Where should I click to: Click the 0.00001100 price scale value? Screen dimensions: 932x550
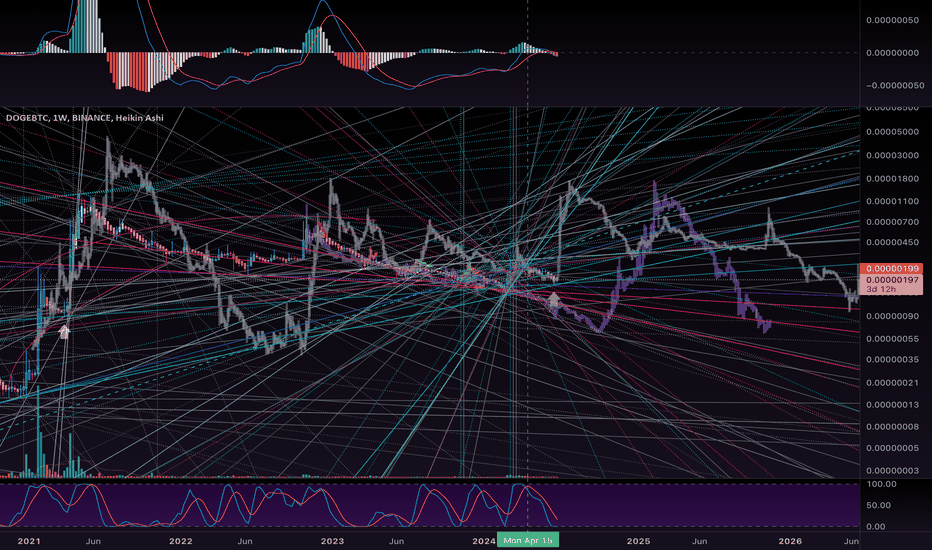(x=892, y=202)
